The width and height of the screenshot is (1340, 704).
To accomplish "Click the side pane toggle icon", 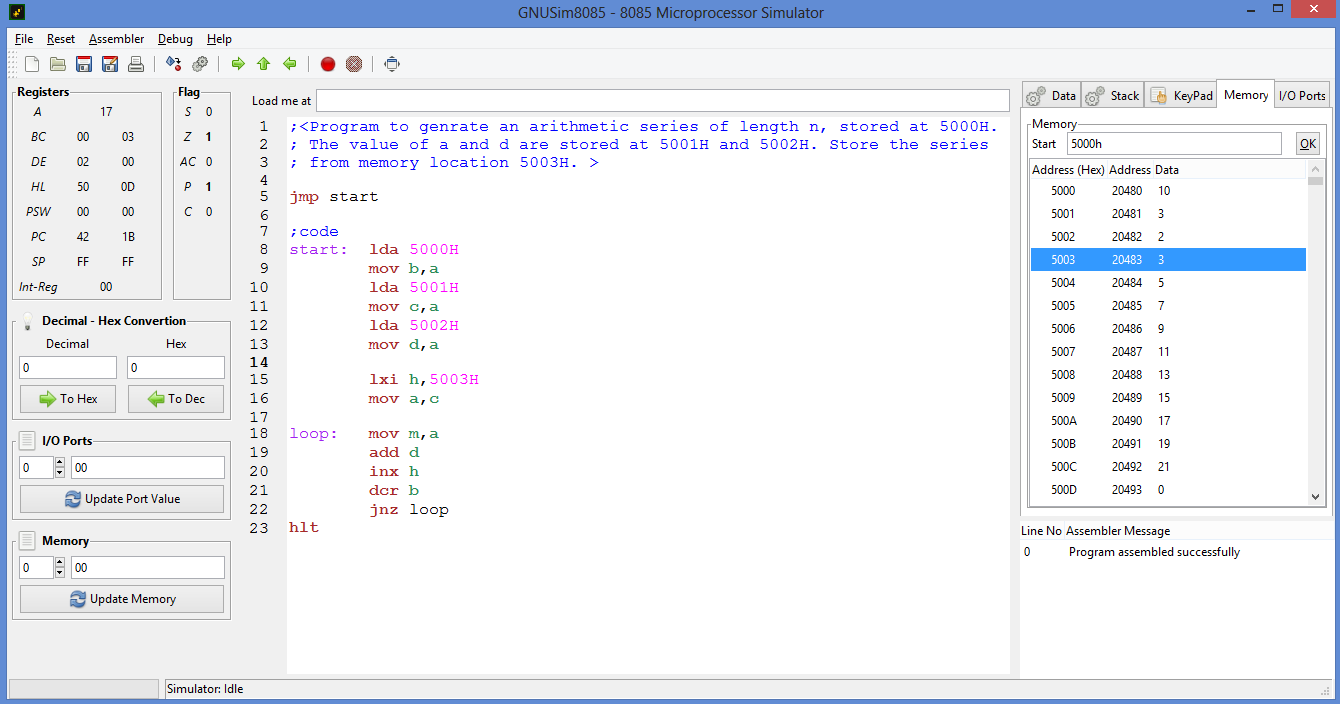I will [x=392, y=64].
